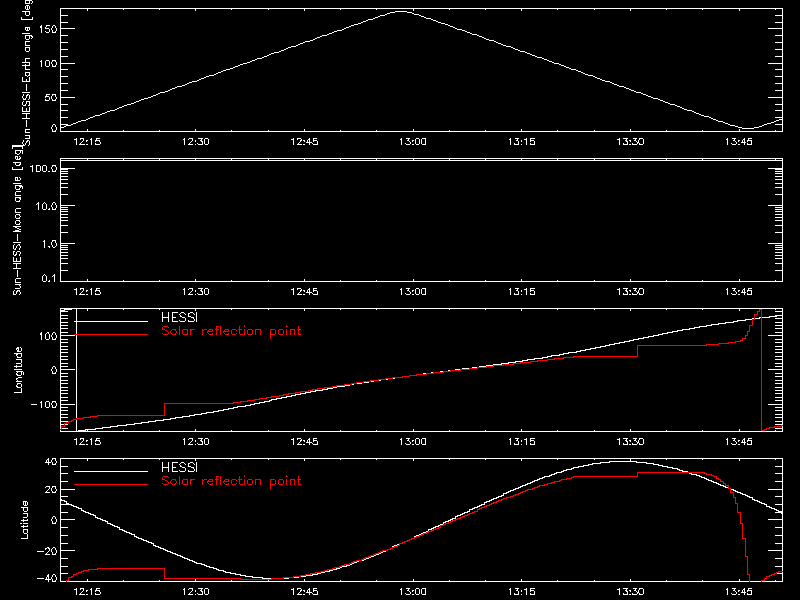Select the red legend line in Longitude panel
This screenshot has height=600, width=800.
point(111,335)
